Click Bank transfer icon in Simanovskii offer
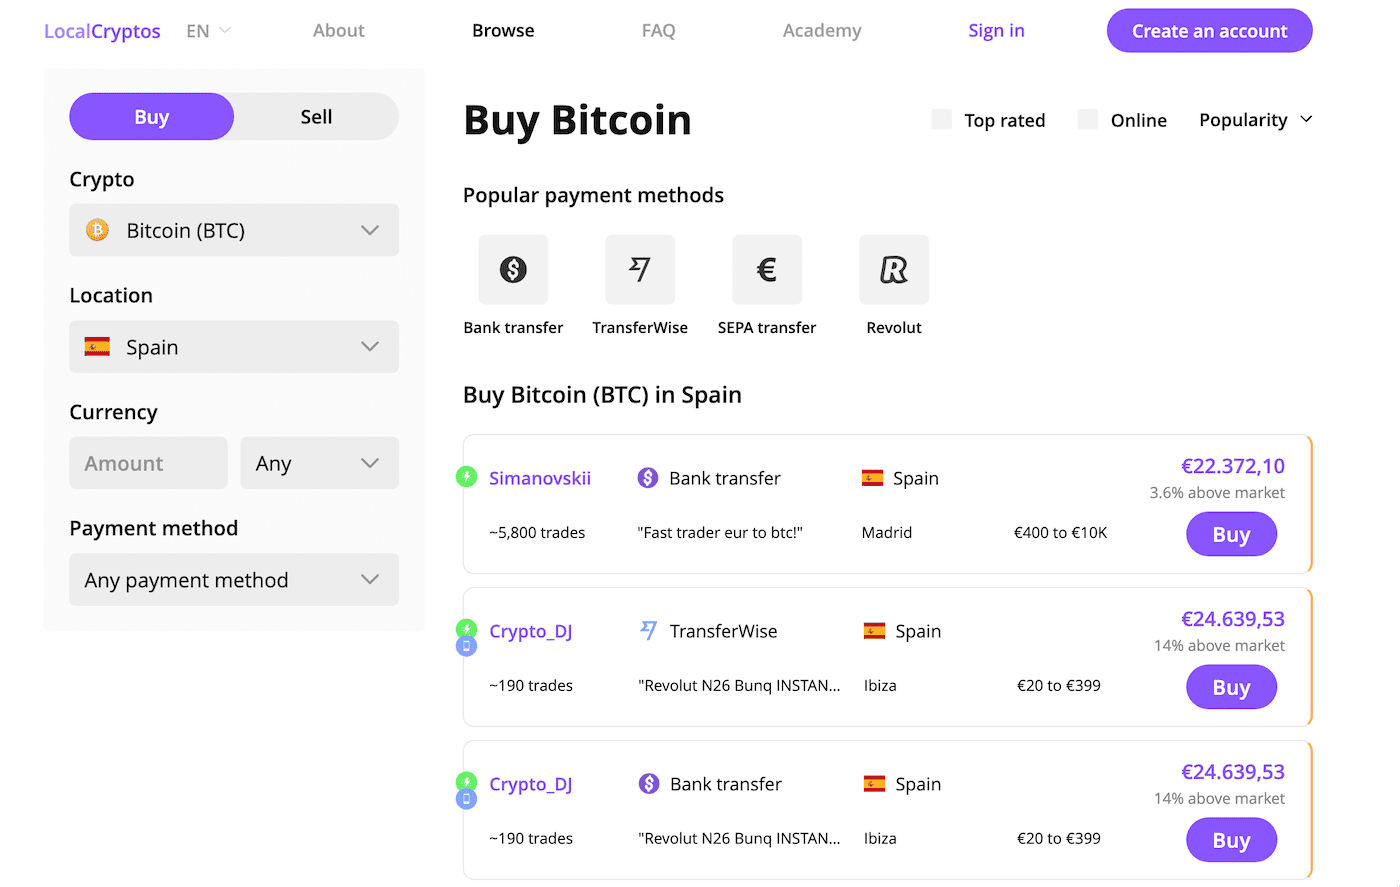1400x887 pixels. pos(648,478)
